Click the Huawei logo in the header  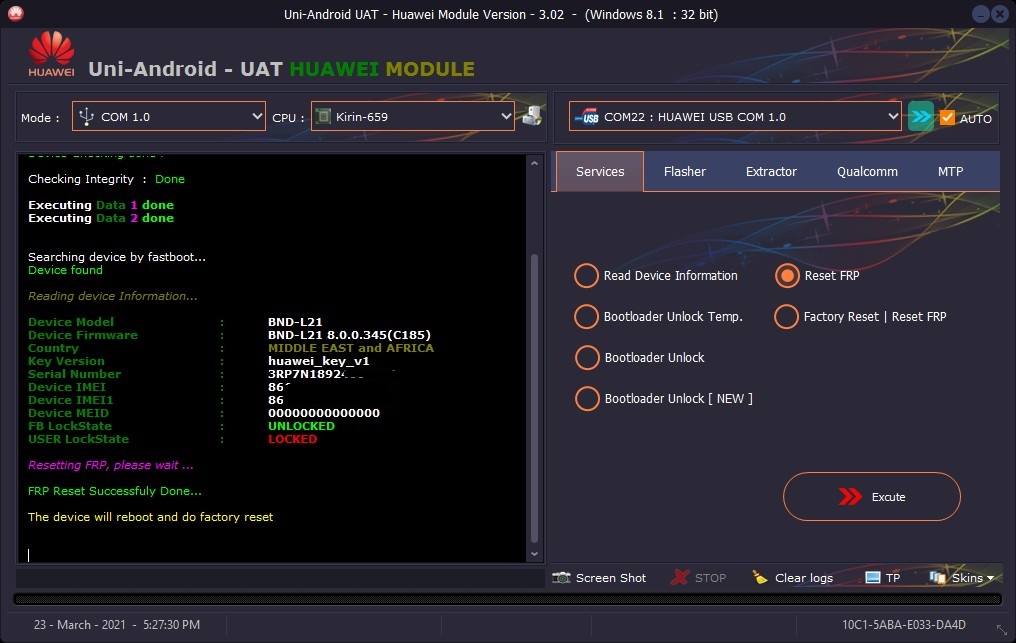click(x=52, y=55)
